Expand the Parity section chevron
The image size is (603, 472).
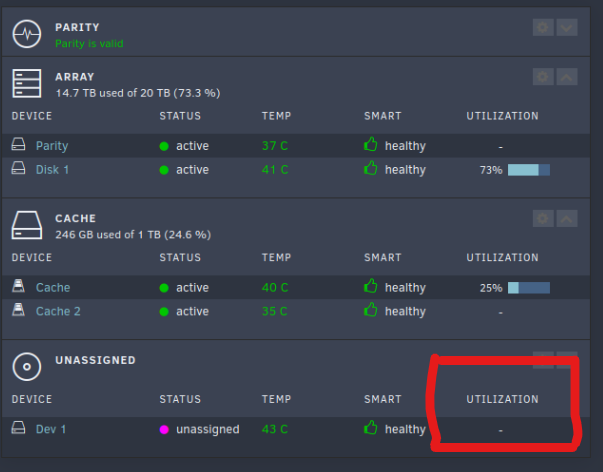(566, 27)
